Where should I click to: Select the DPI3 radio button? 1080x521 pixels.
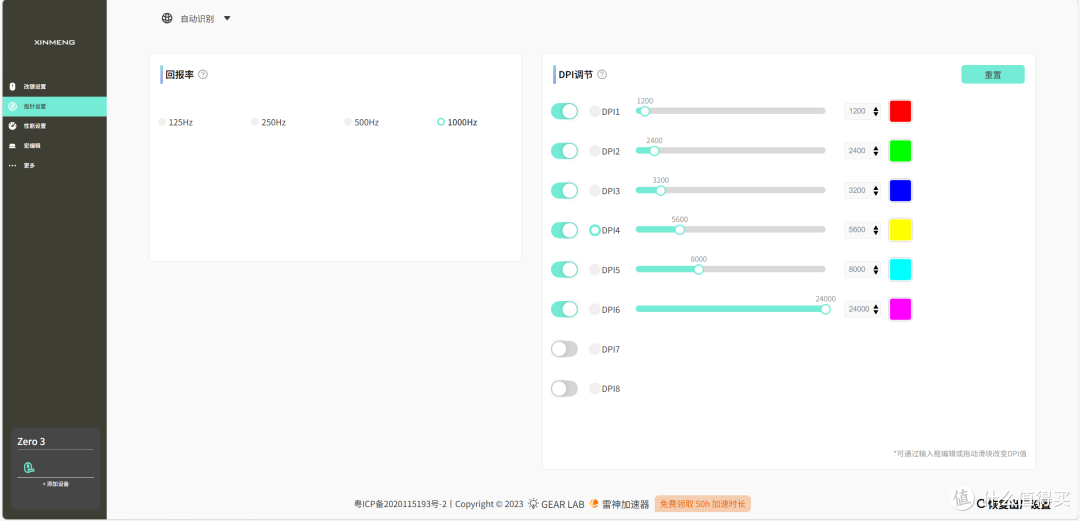594,190
